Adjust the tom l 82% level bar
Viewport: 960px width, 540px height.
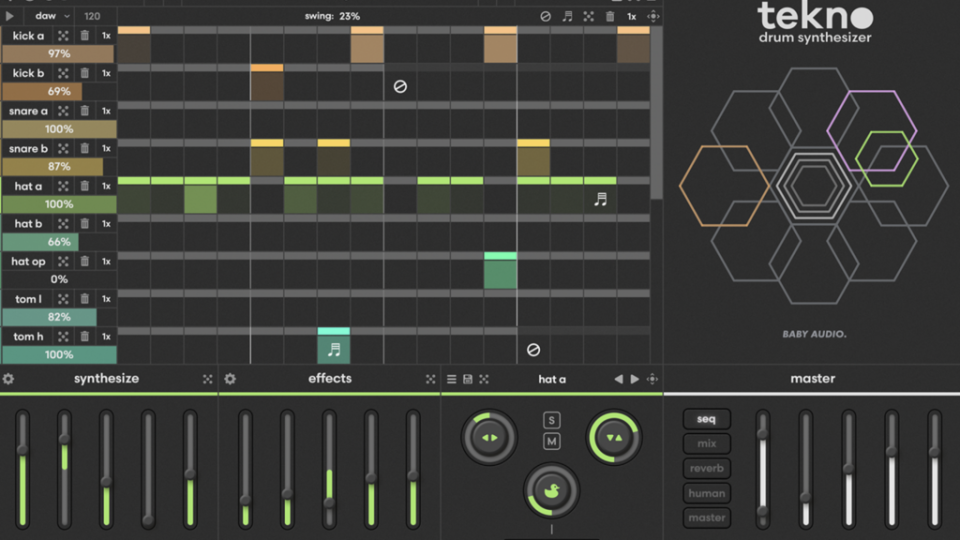coord(59,317)
